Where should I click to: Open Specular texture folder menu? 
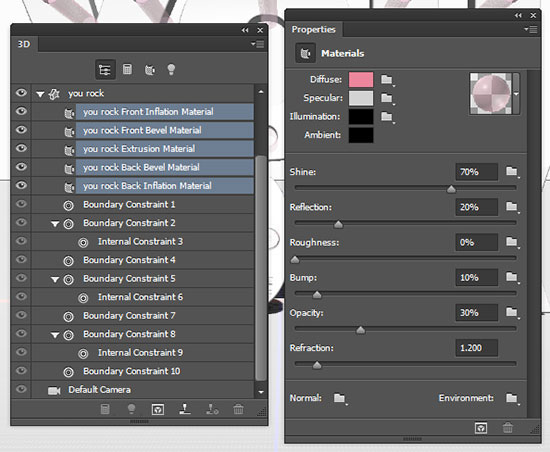pyautogui.click(x=387, y=98)
